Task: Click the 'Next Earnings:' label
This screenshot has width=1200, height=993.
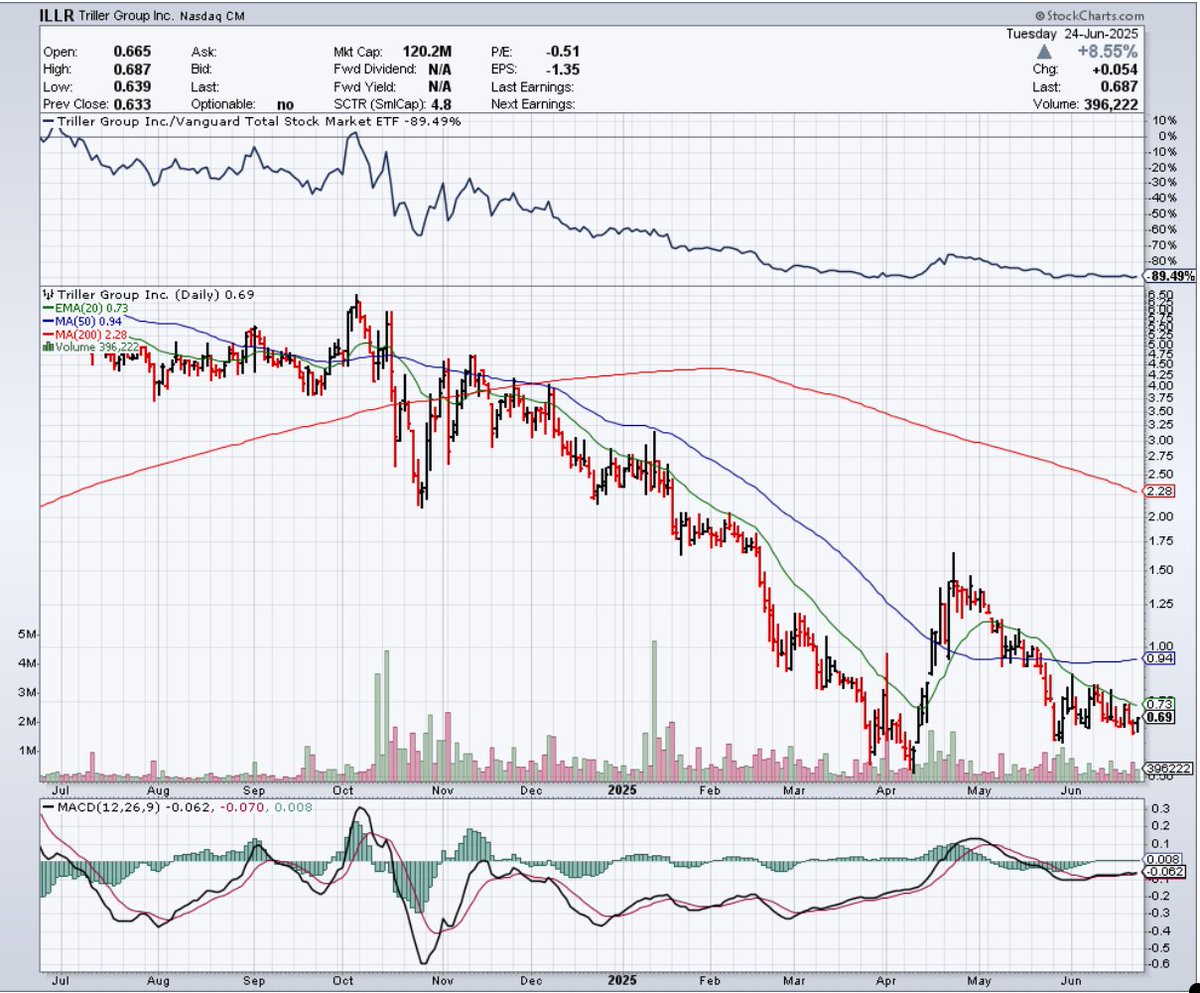Action: coord(533,104)
